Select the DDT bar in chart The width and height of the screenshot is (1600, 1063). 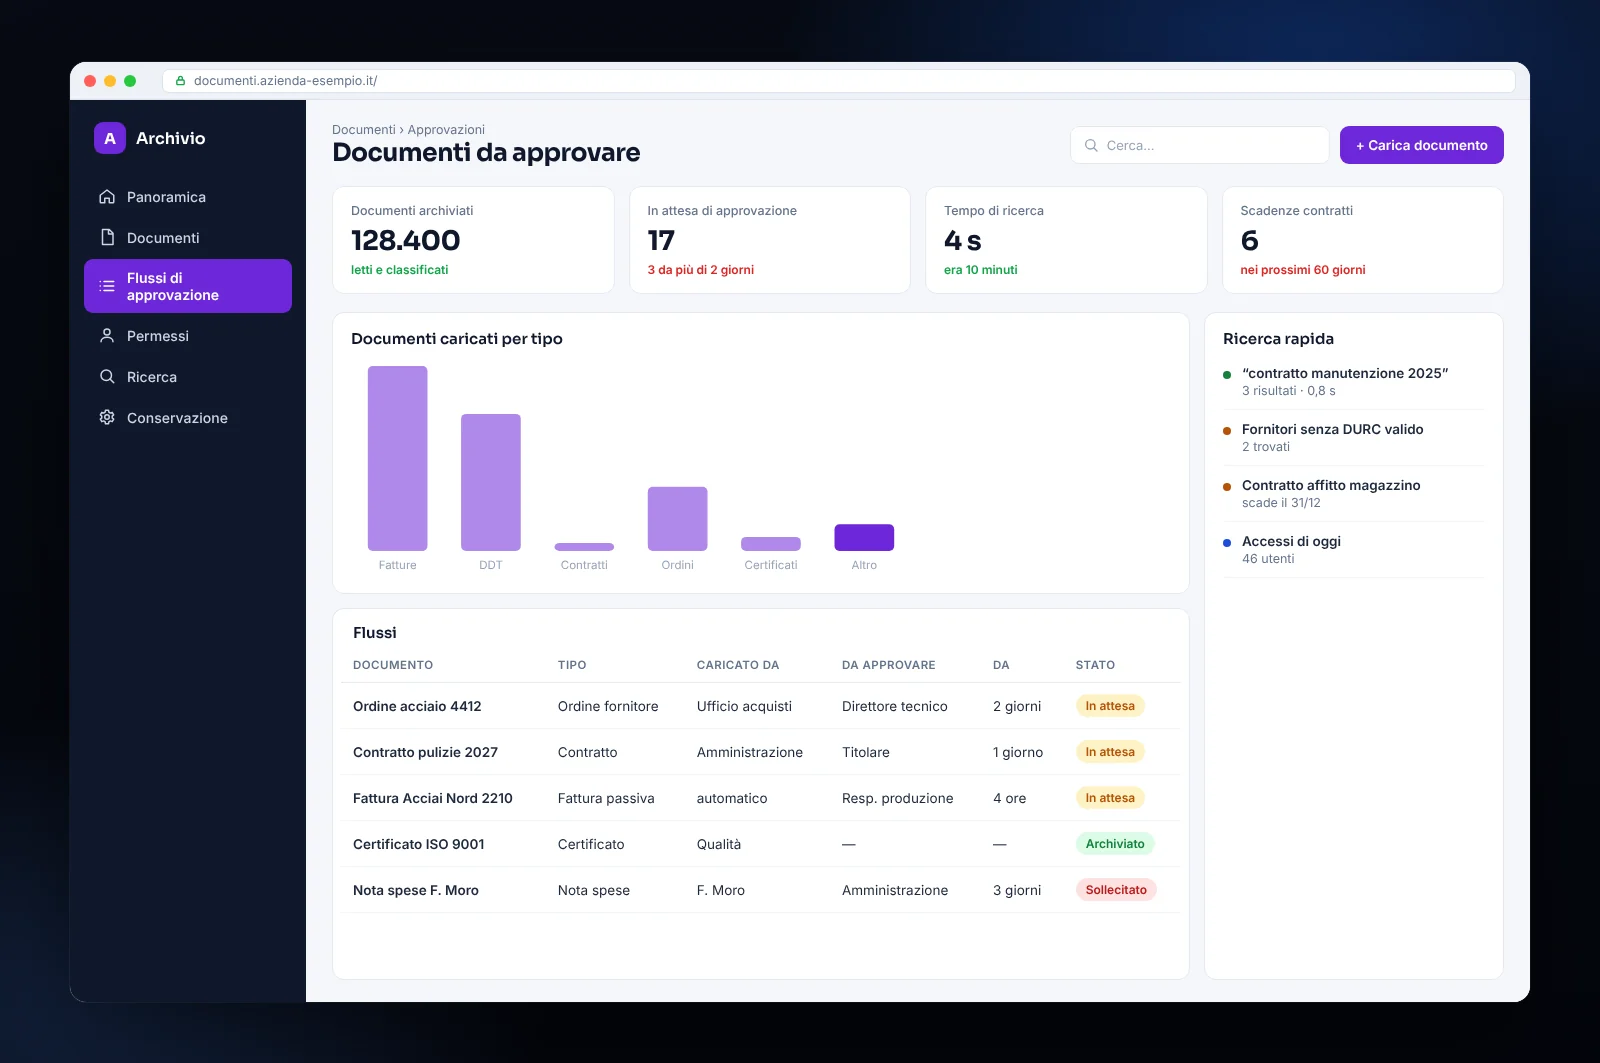pyautogui.click(x=490, y=482)
